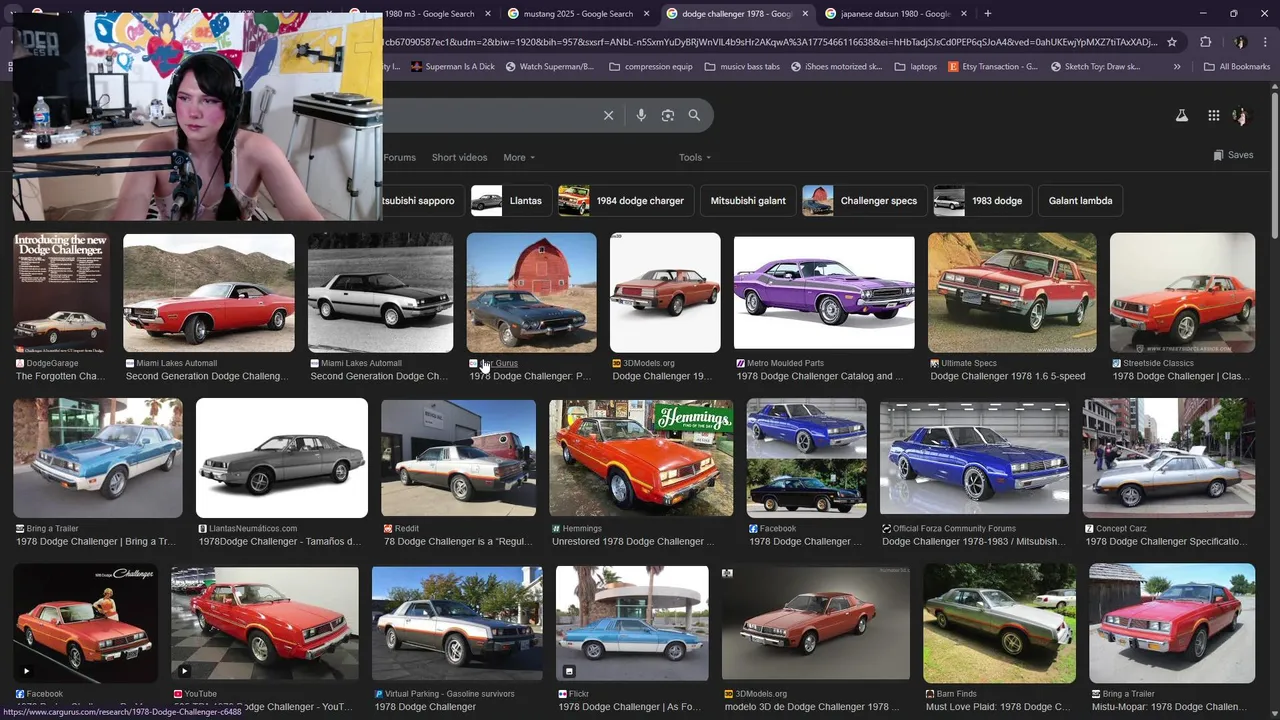Viewport: 1280px width, 720px height.
Task: Start voice search with the microphone icon
Action: point(641,115)
